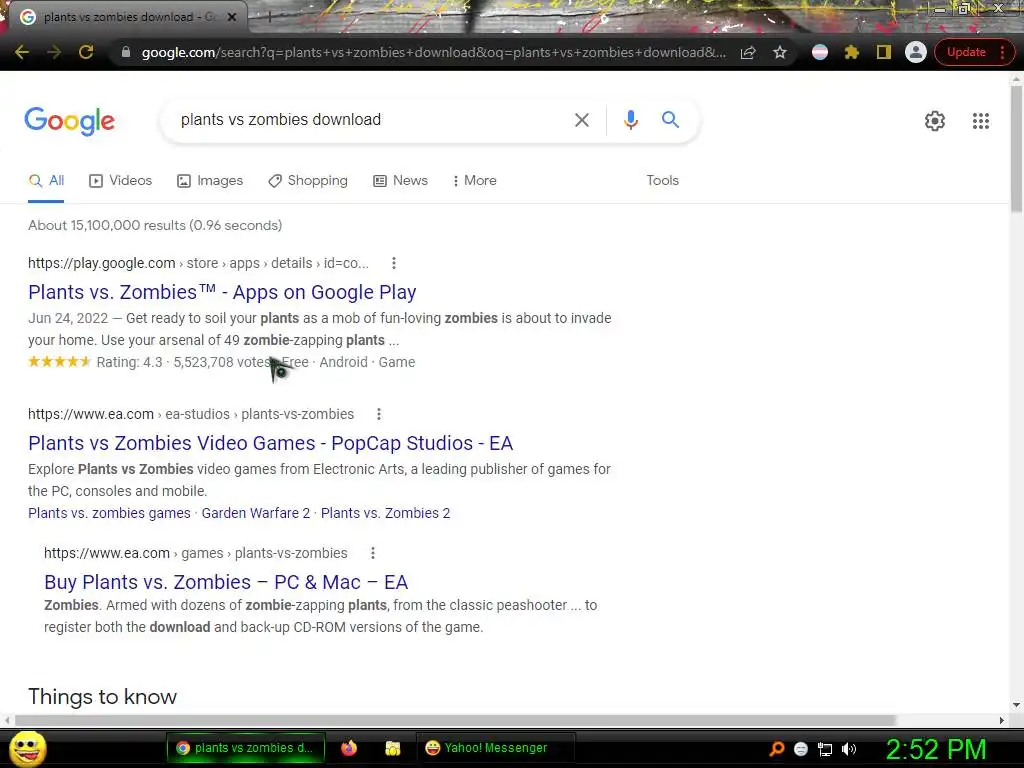This screenshot has height=768, width=1024.
Task: Open the smiley Start menu button
Action: [x=27, y=748]
